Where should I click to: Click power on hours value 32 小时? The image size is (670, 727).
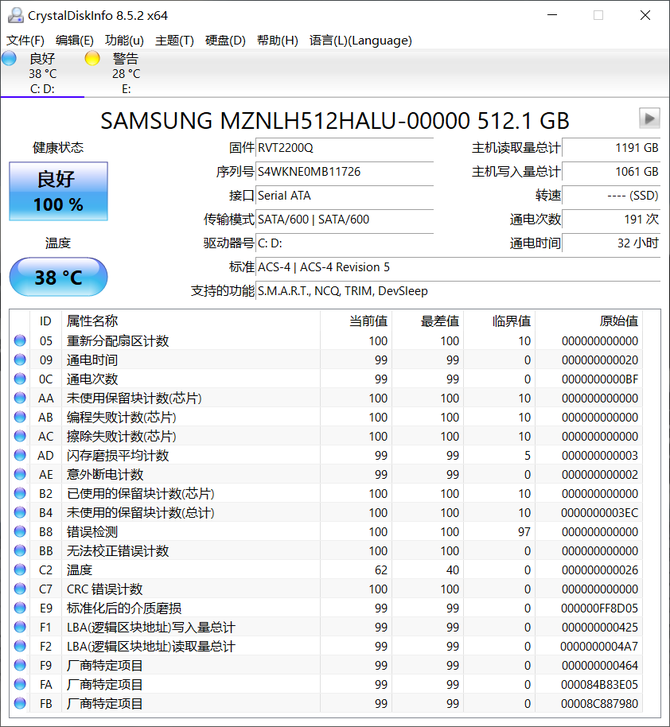pos(611,243)
